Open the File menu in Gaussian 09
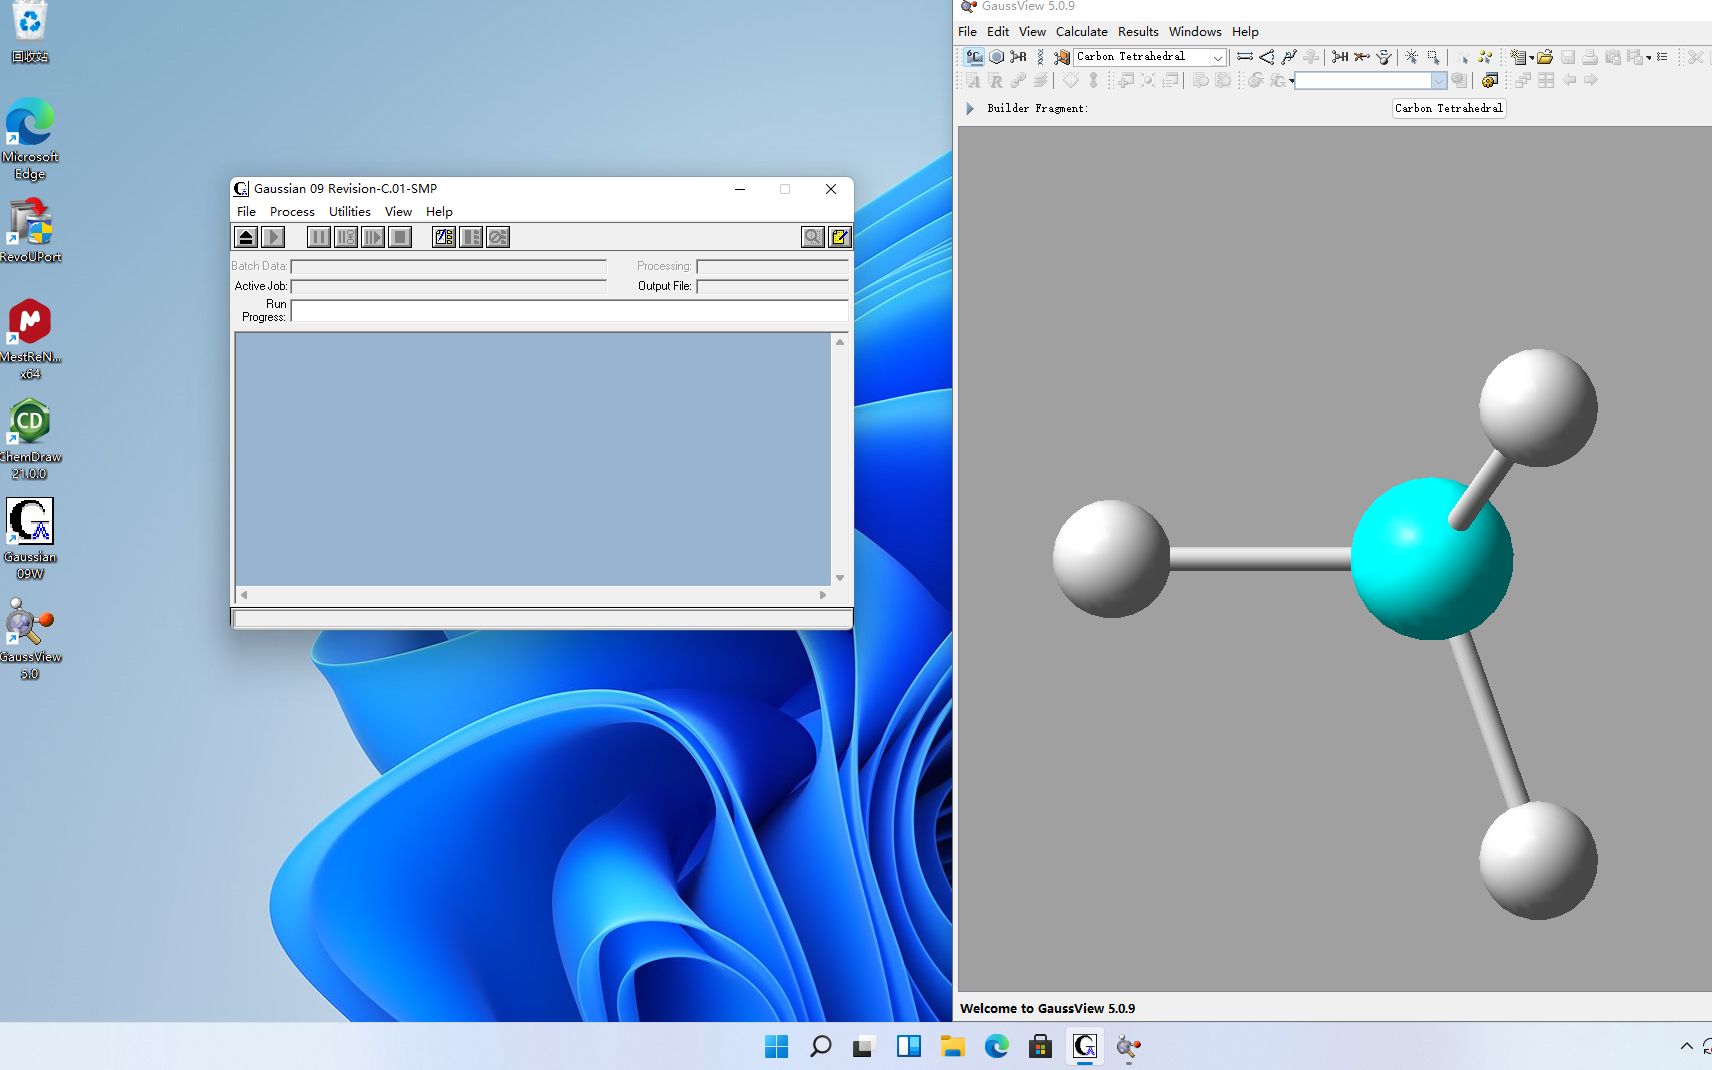The image size is (1712, 1070). pyautogui.click(x=246, y=212)
